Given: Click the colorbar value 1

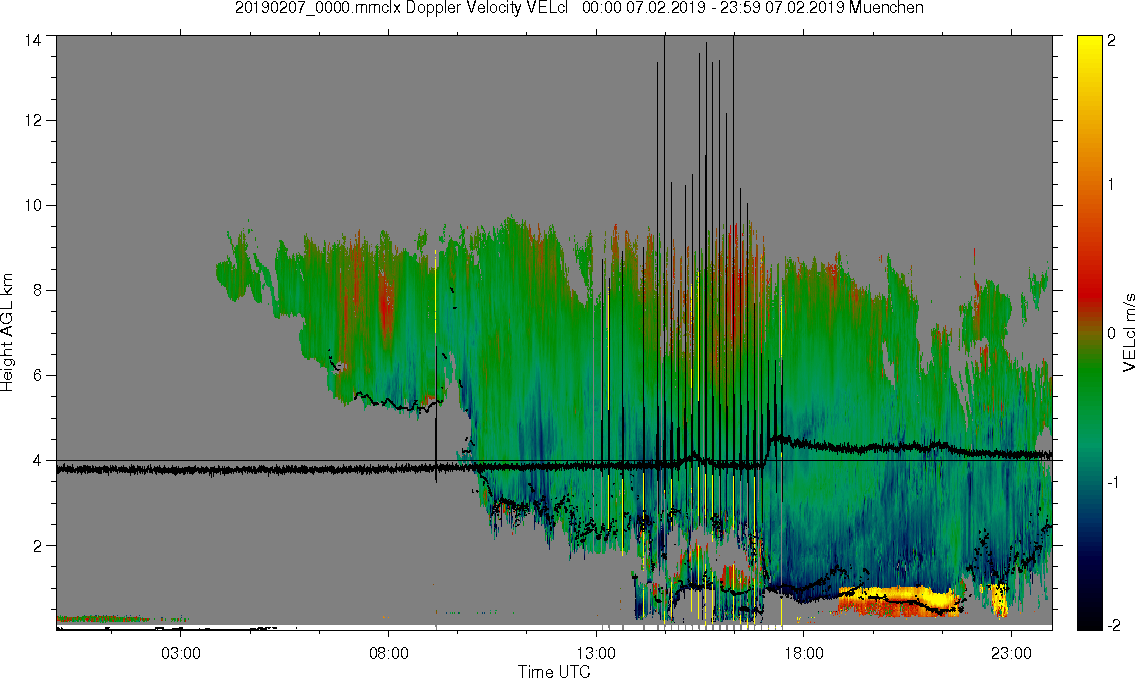Looking at the screenshot, I should coord(1111,185).
